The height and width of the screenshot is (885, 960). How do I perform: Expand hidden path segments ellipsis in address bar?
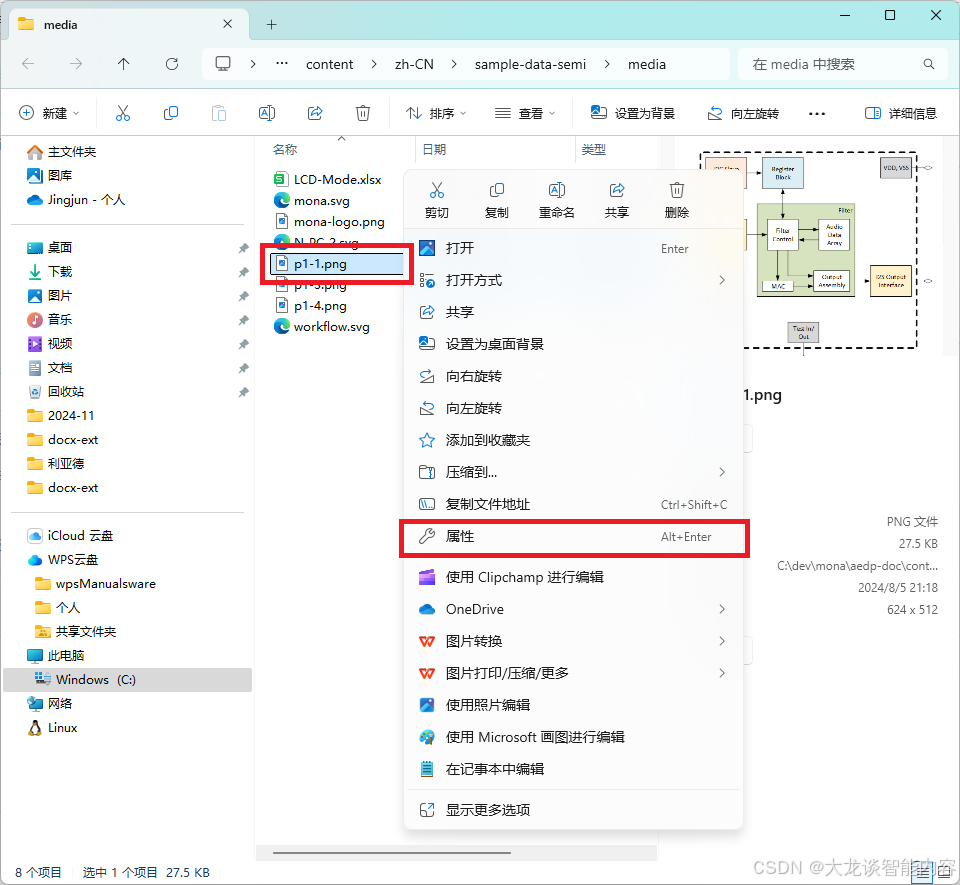click(x=282, y=64)
